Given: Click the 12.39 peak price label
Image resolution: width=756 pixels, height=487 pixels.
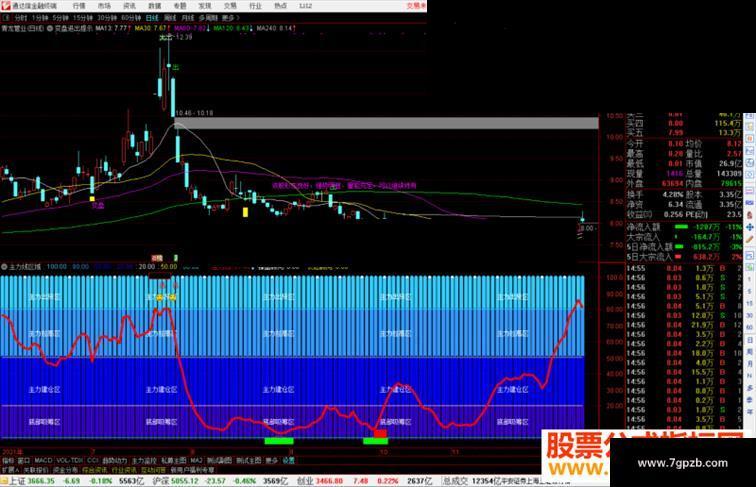Looking at the screenshot, I should tap(184, 37).
